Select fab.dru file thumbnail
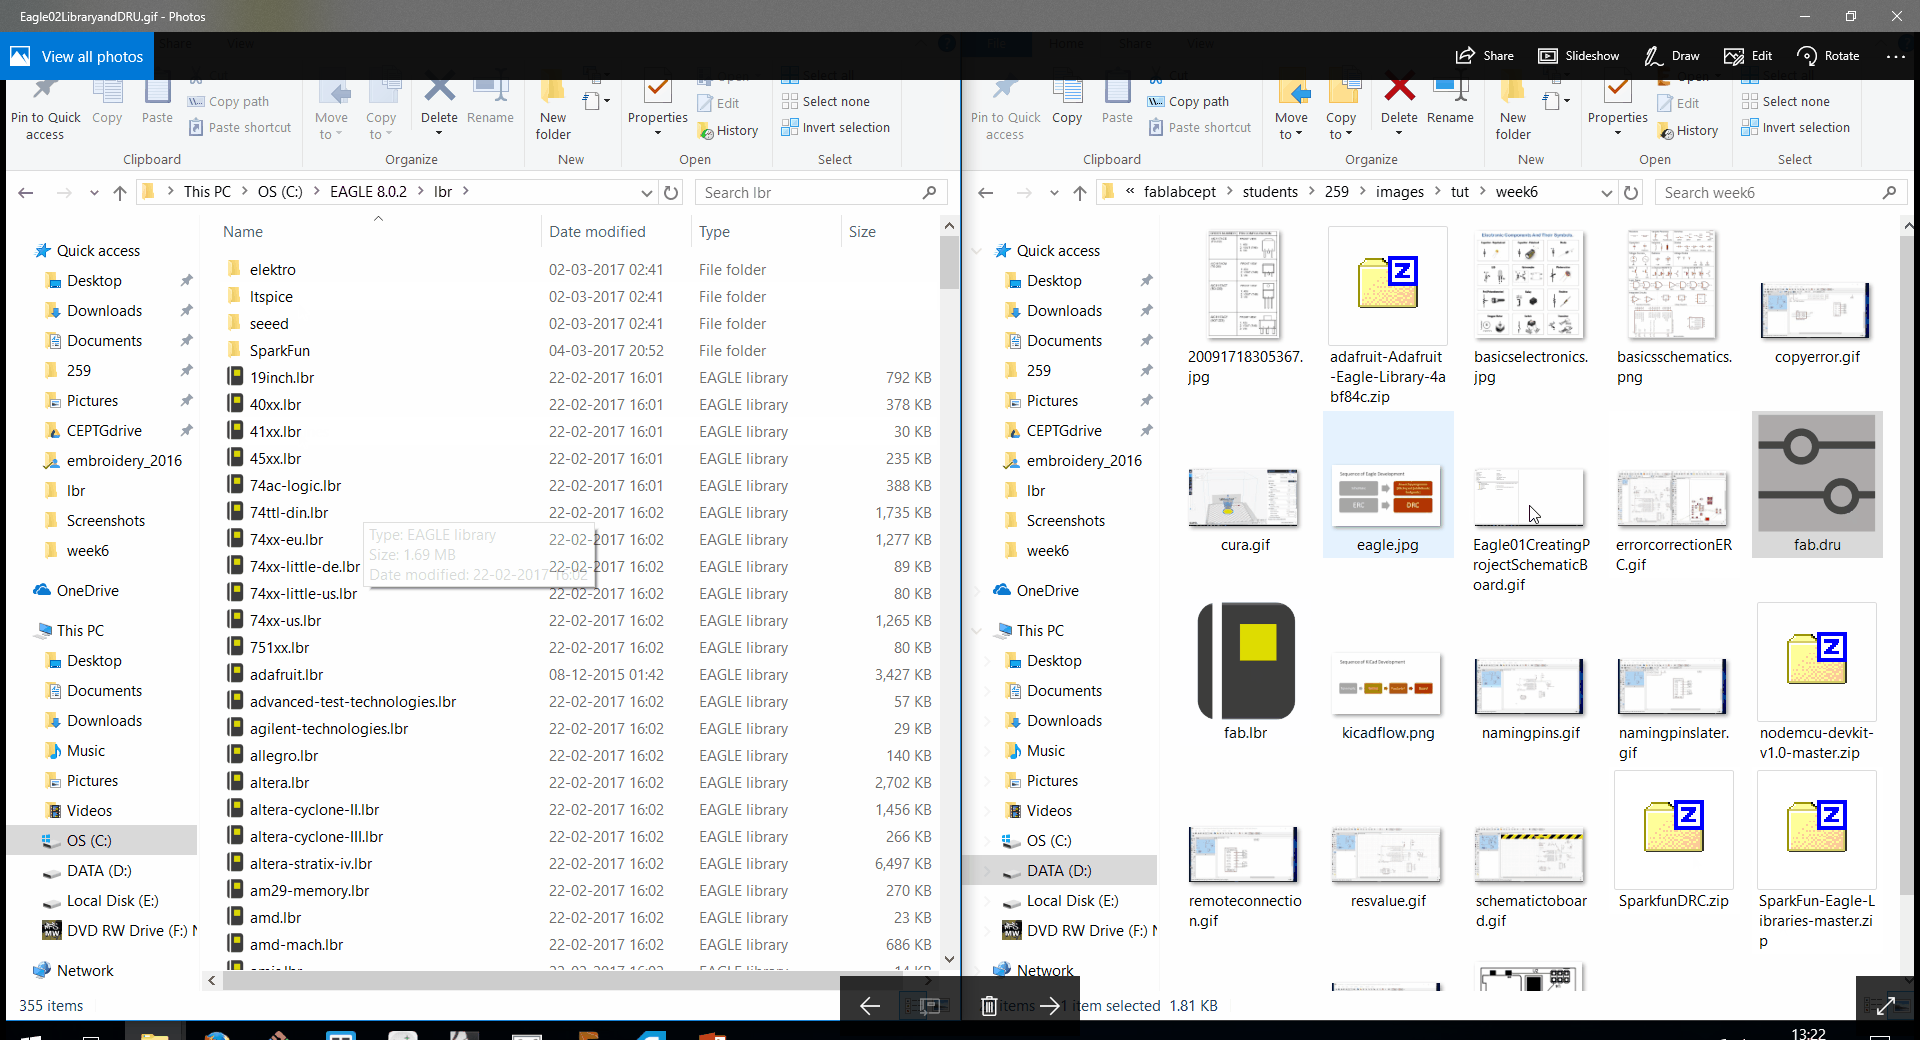 coord(1817,484)
